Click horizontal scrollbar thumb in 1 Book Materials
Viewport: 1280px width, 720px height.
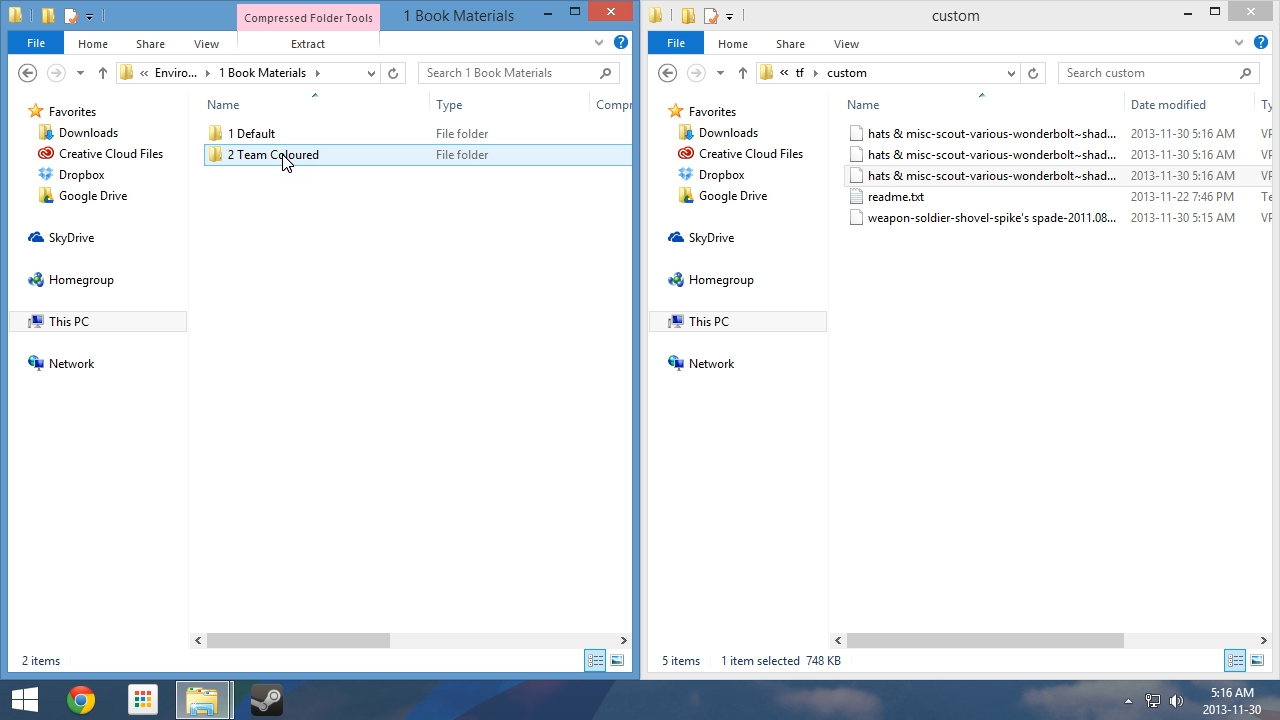(298, 640)
